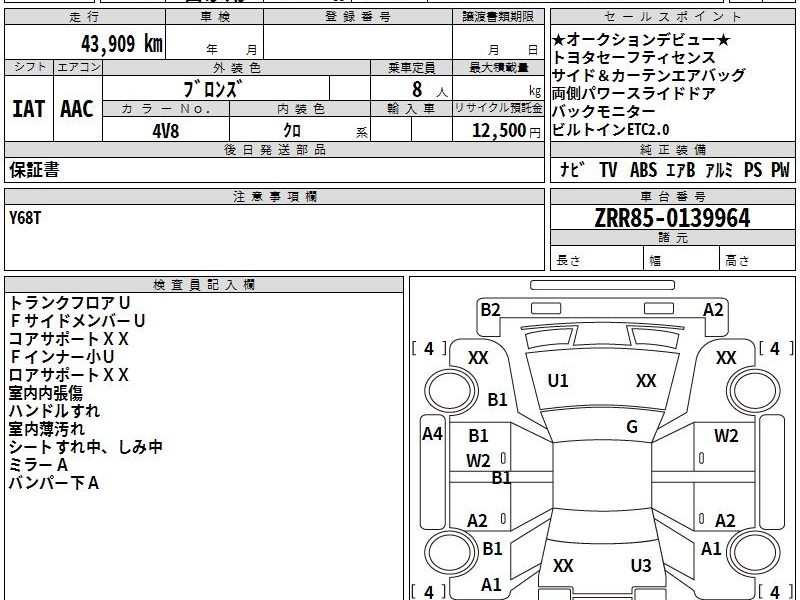Click the interior color クロ
Image resolution: width=800 pixels, height=600 pixels.
pyautogui.click(x=292, y=130)
